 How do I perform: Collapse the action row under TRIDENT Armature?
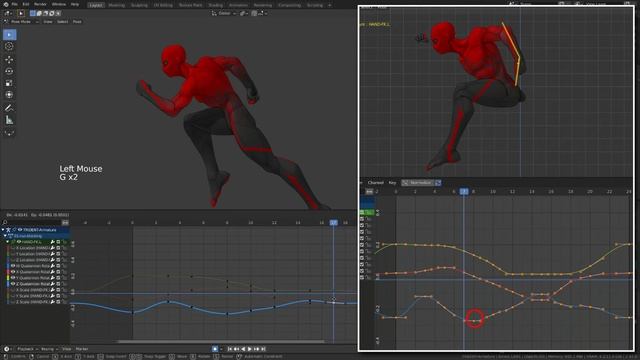pos(5,236)
